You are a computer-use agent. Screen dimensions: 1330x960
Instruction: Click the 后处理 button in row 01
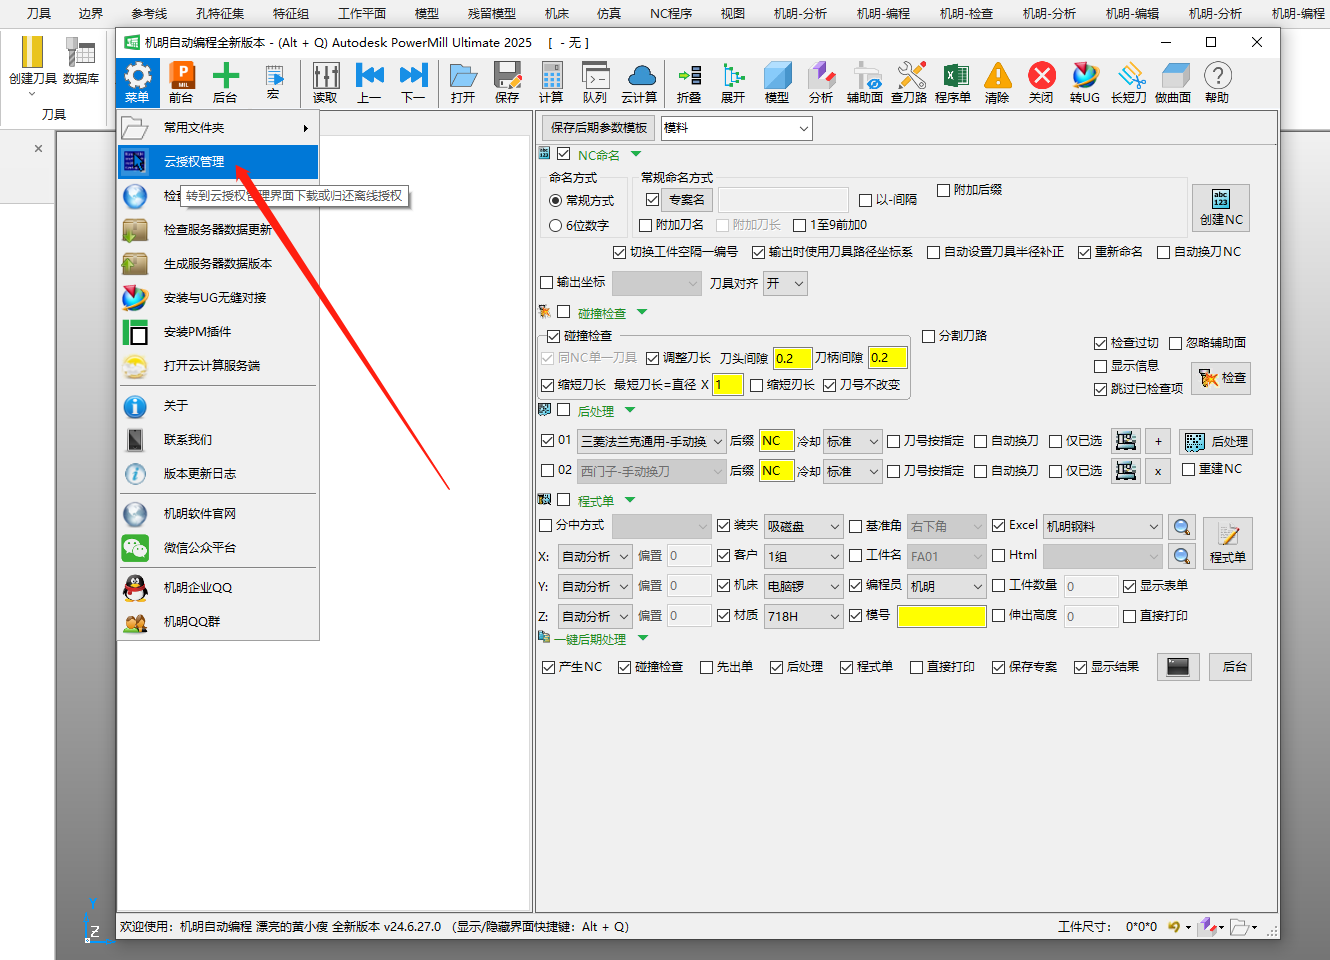pos(1215,442)
